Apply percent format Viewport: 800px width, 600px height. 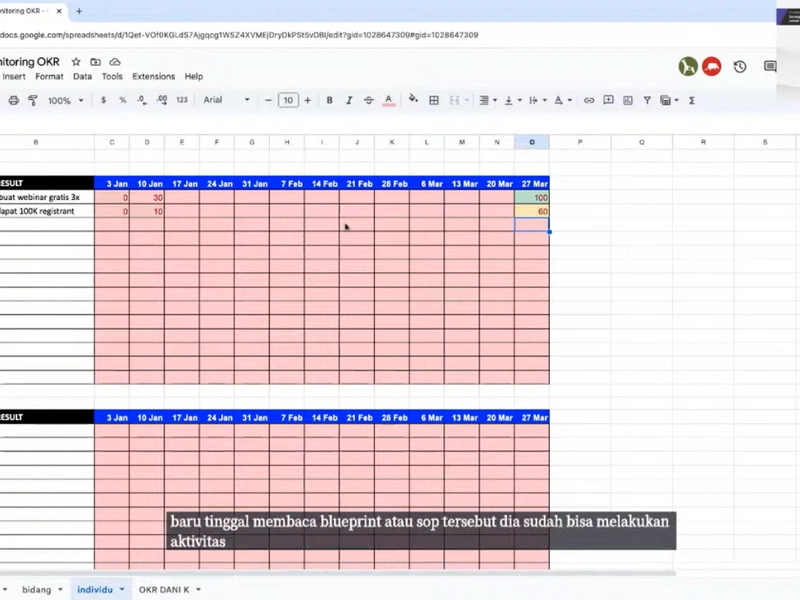tap(122, 100)
